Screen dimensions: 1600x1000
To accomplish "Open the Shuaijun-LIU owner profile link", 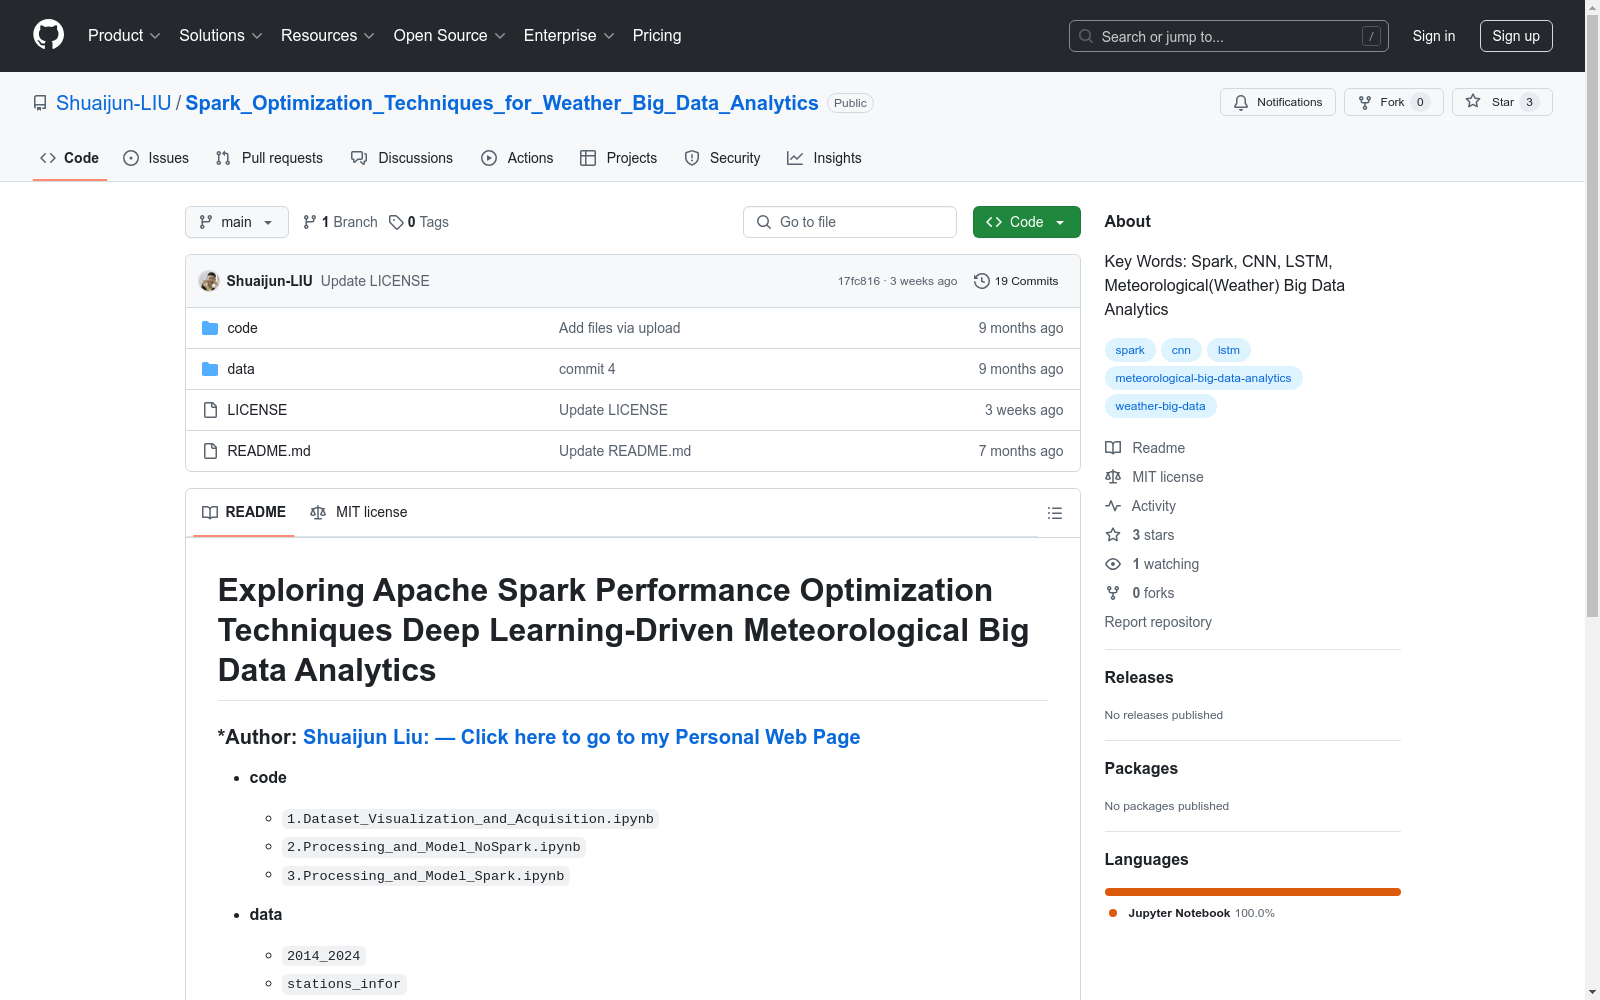I will (x=114, y=103).
